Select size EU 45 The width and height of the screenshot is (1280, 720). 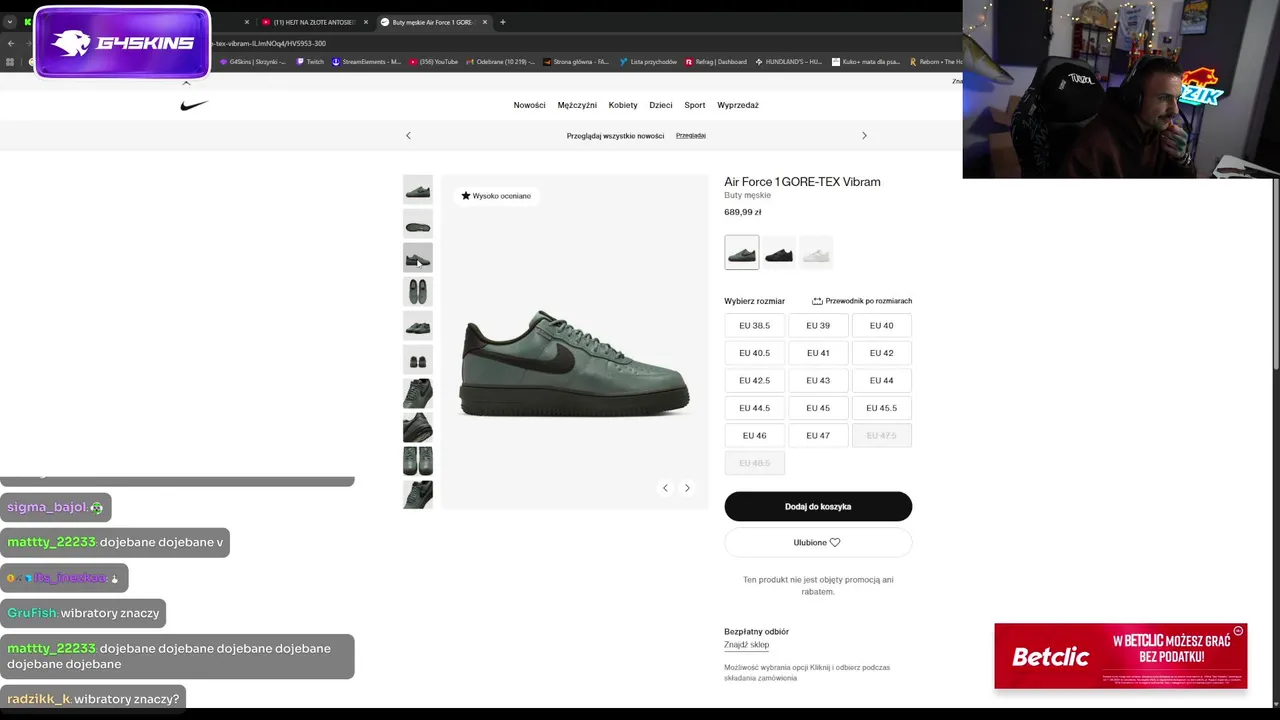tap(818, 408)
